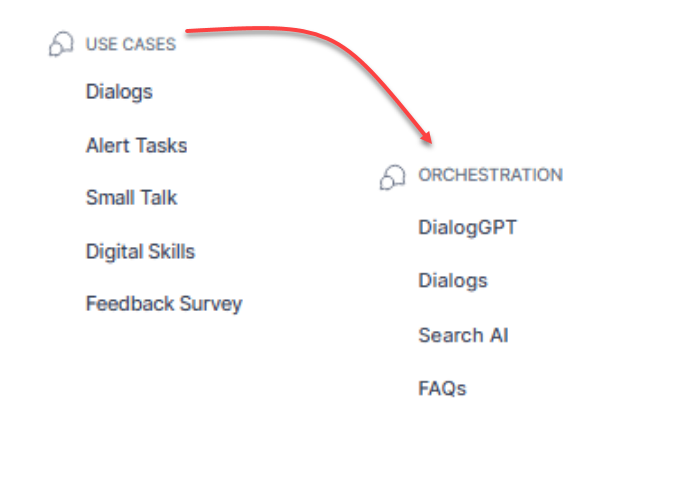Open DialogGPT under Orchestration

[x=467, y=227]
